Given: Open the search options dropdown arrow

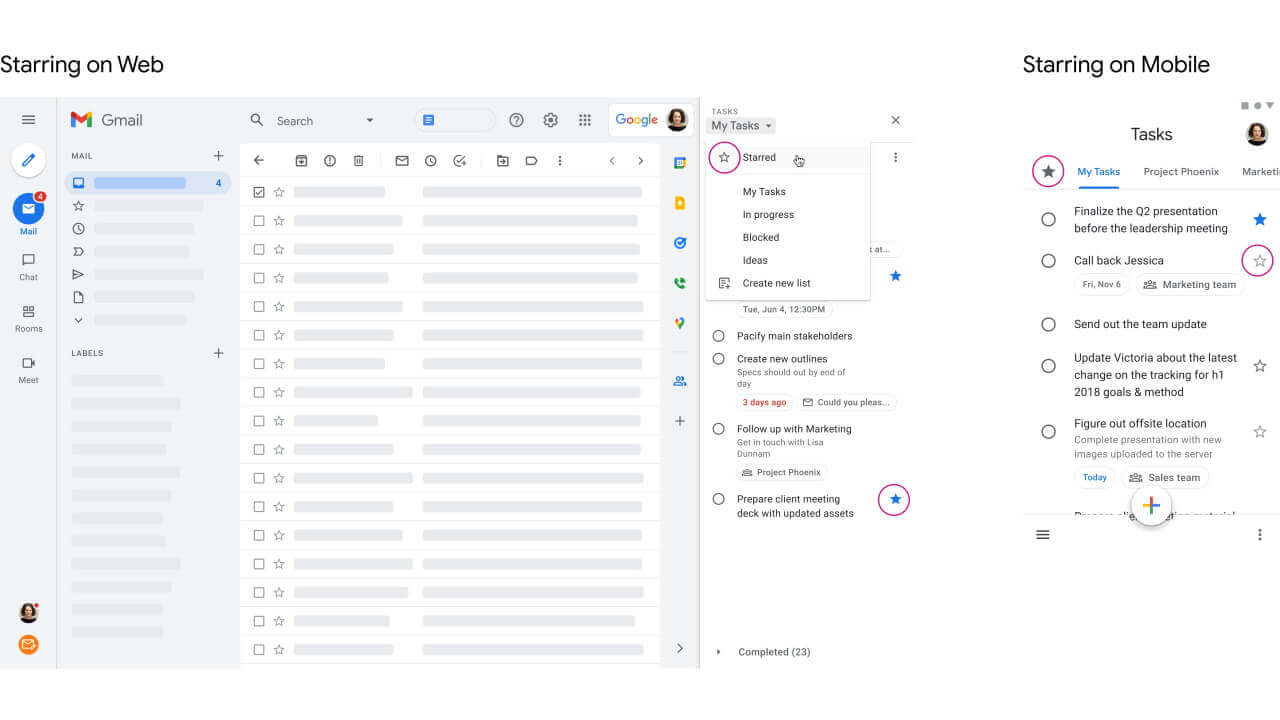Looking at the screenshot, I should click(x=369, y=120).
